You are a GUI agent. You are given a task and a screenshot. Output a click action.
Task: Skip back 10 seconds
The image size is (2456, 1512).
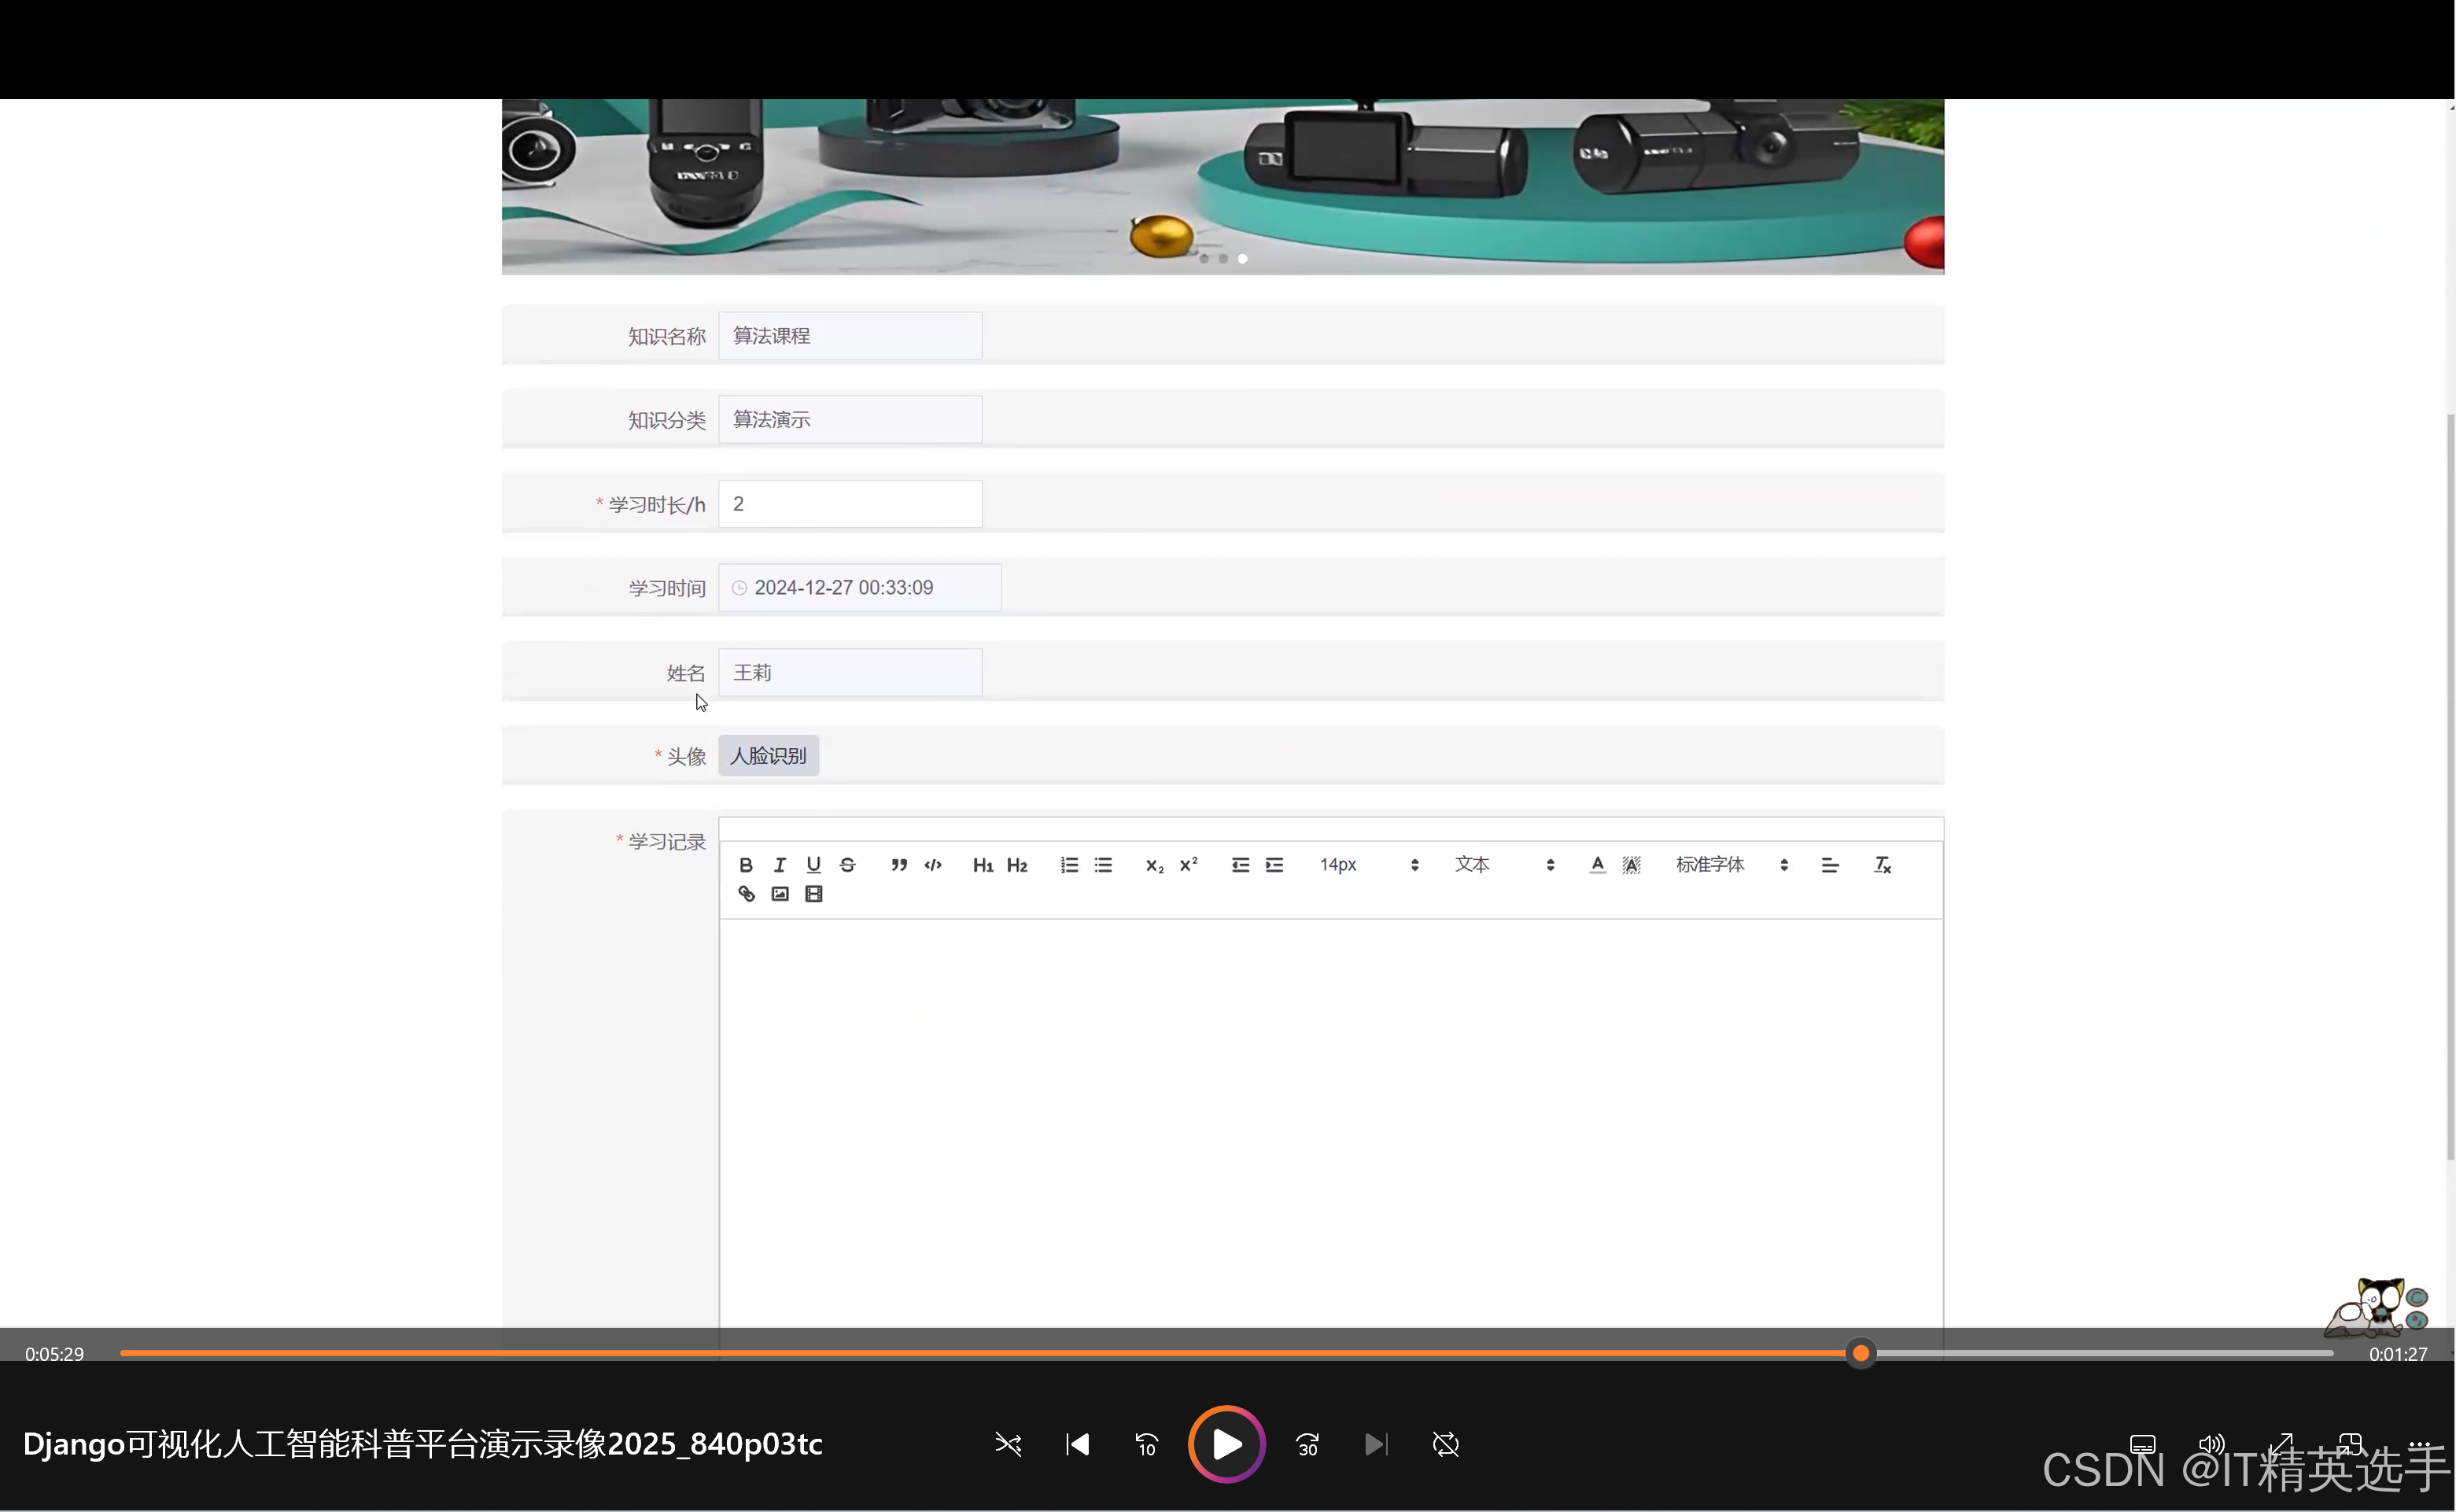click(x=1147, y=1445)
